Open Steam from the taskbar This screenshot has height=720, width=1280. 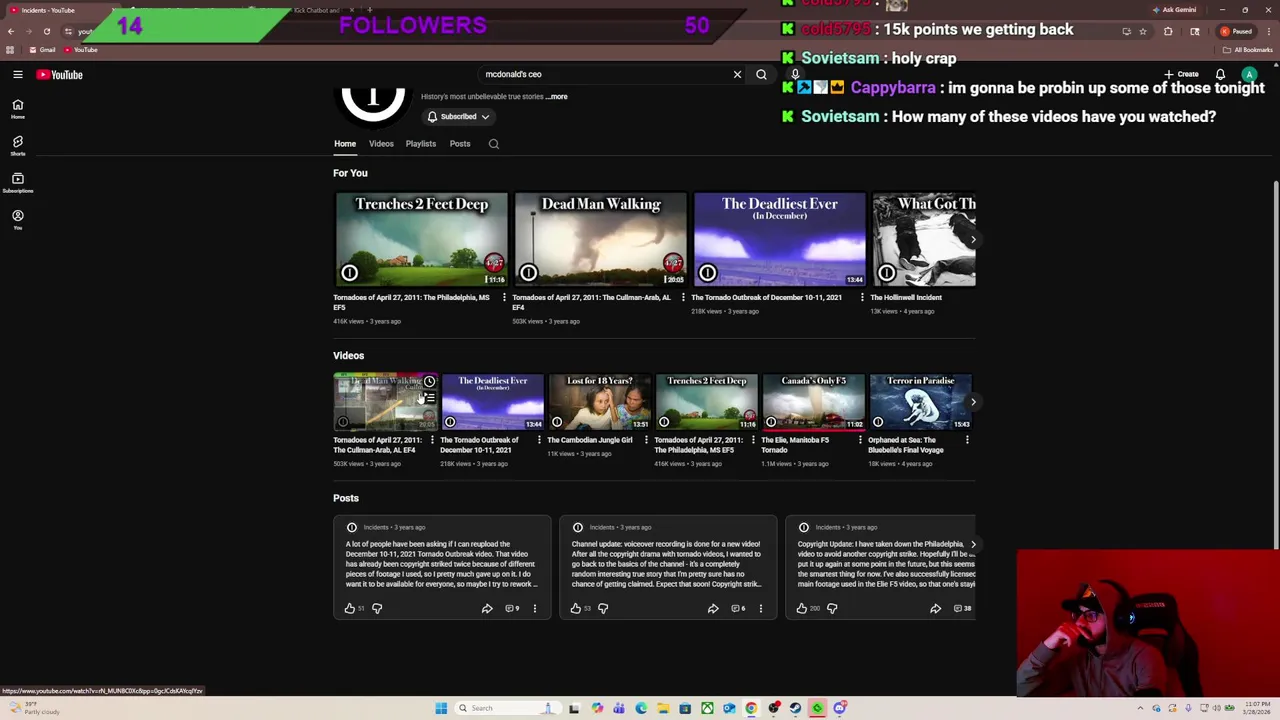click(x=795, y=708)
